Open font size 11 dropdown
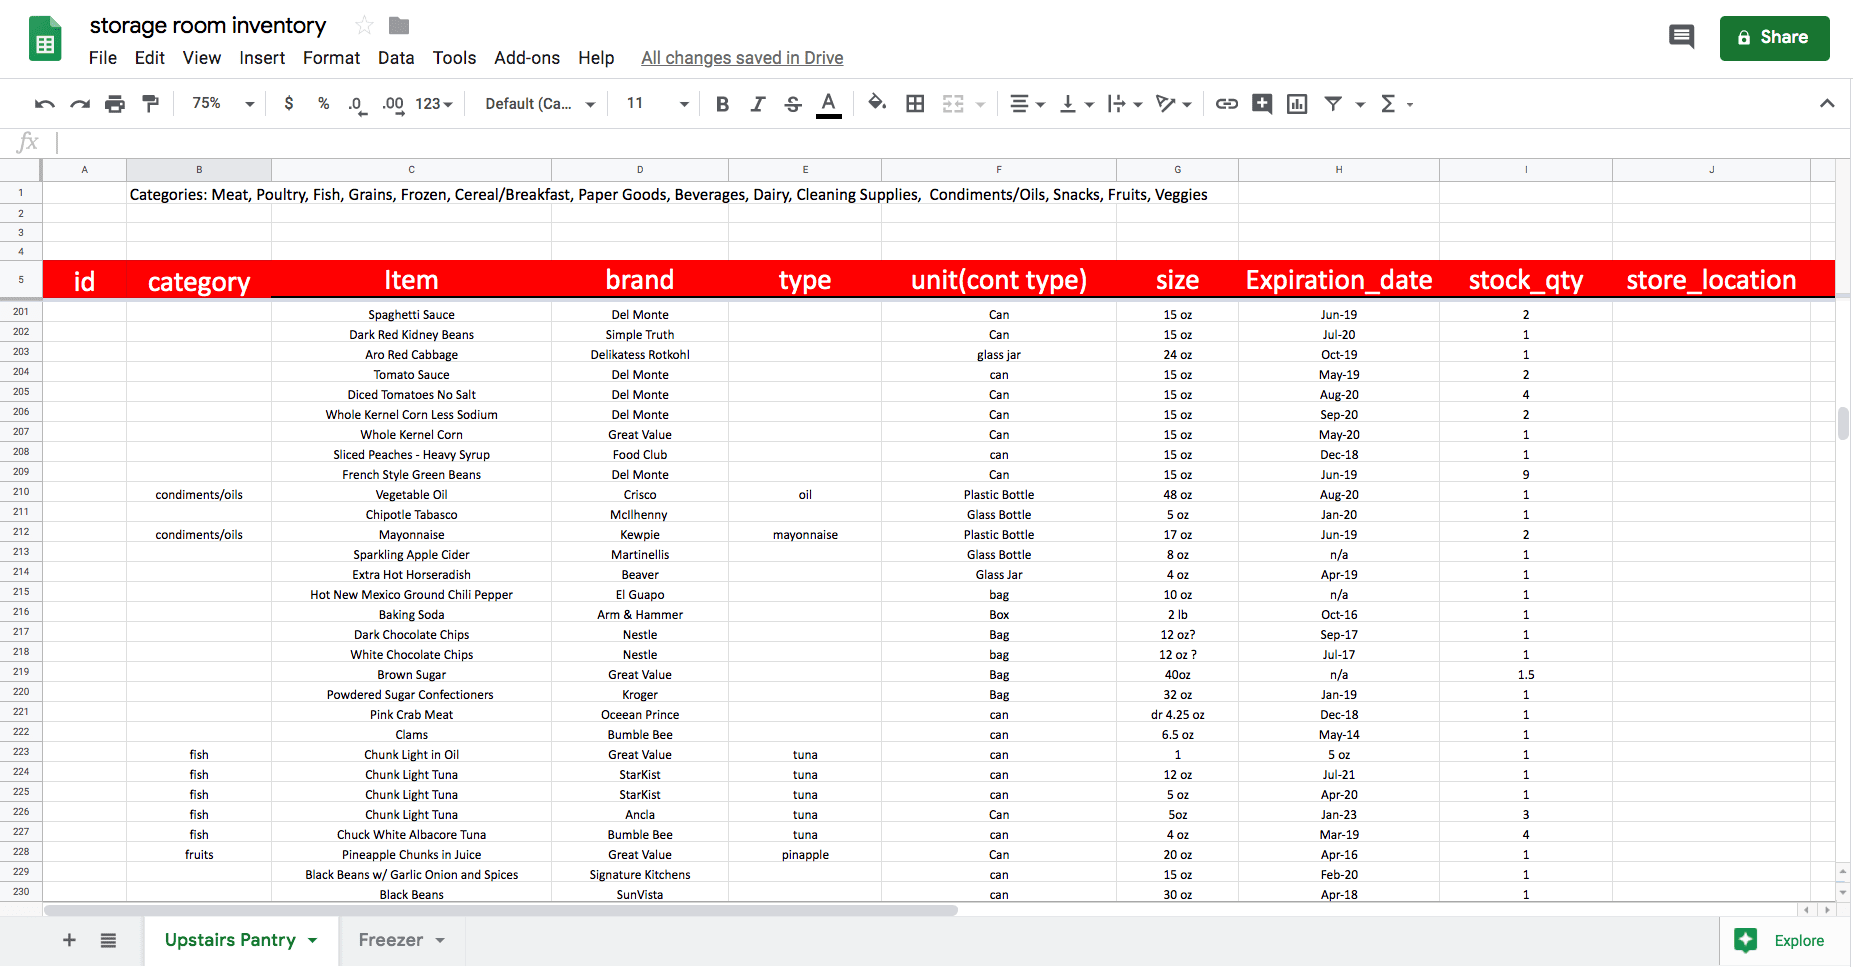The image size is (1853, 967). (657, 104)
